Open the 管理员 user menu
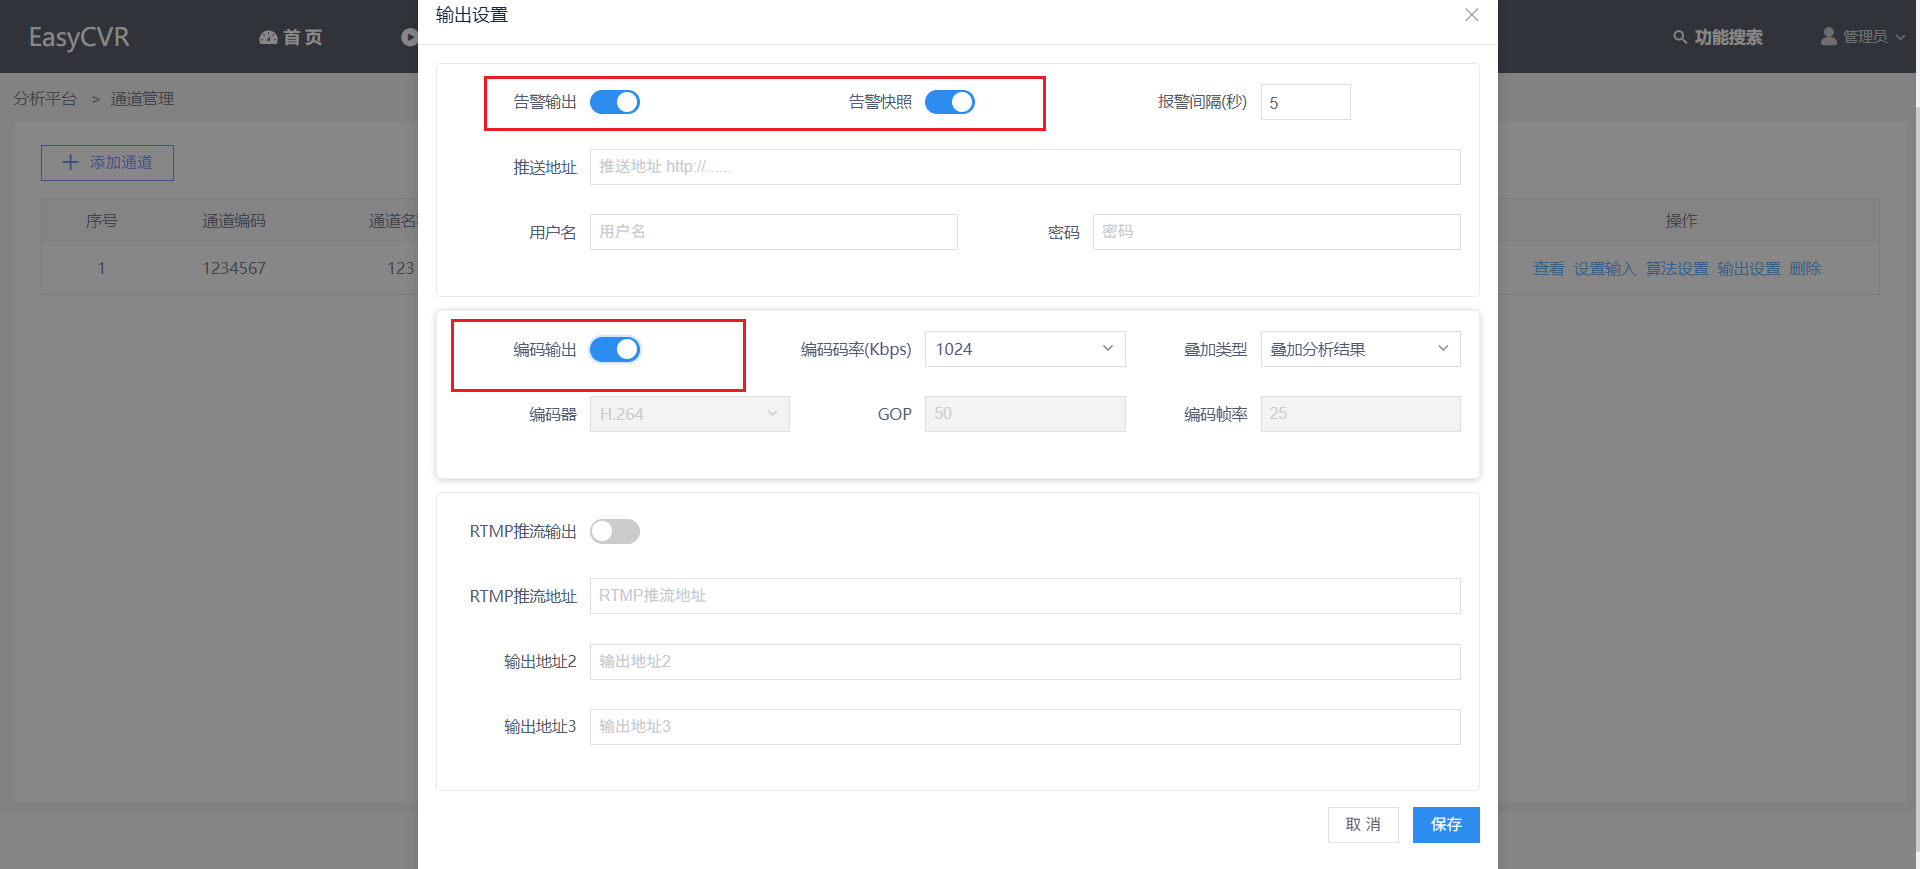Image resolution: width=1920 pixels, height=869 pixels. [1862, 37]
